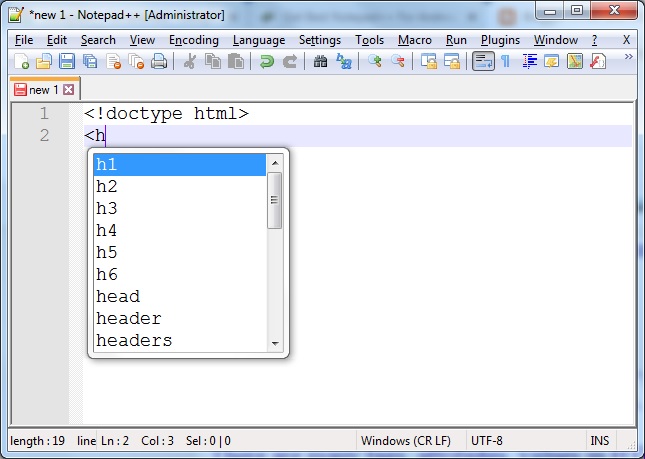Image resolution: width=645 pixels, height=459 pixels.
Task: Open the Run menu
Action: tap(456, 40)
